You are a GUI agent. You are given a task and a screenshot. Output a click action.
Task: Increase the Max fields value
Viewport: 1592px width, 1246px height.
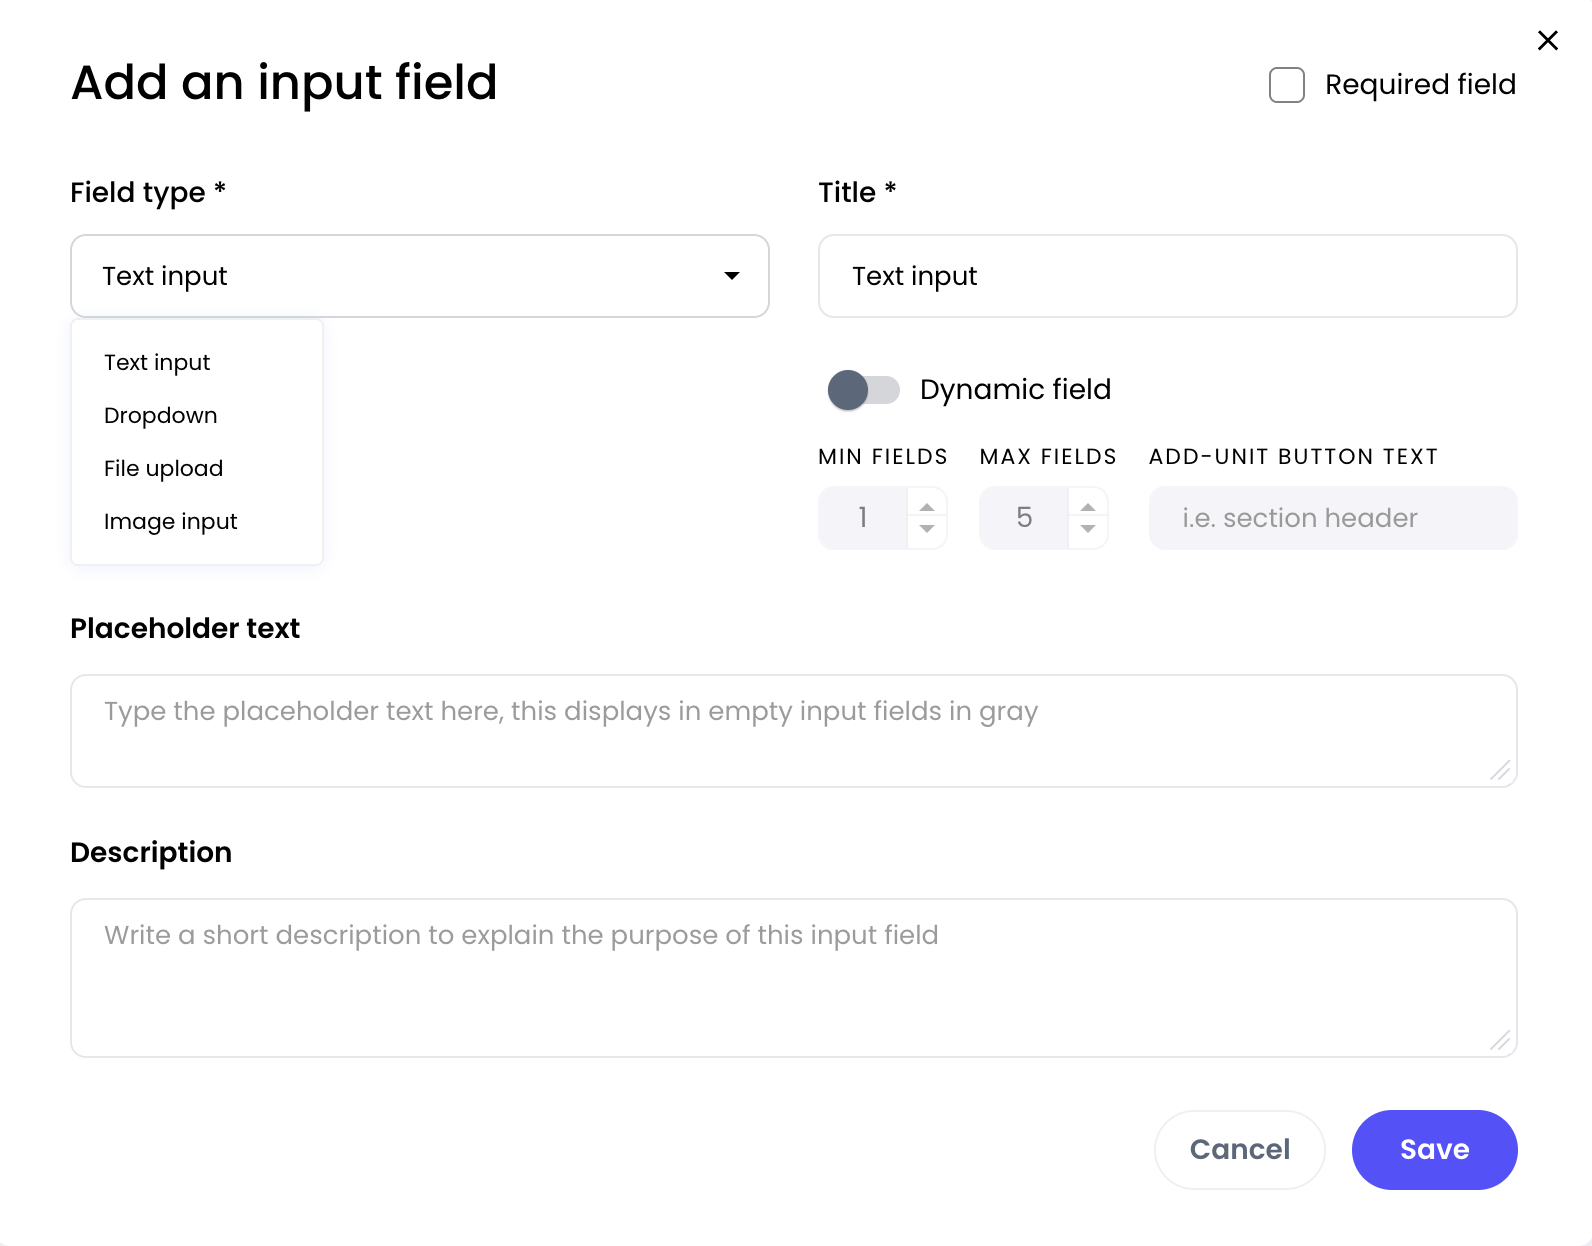click(1088, 506)
